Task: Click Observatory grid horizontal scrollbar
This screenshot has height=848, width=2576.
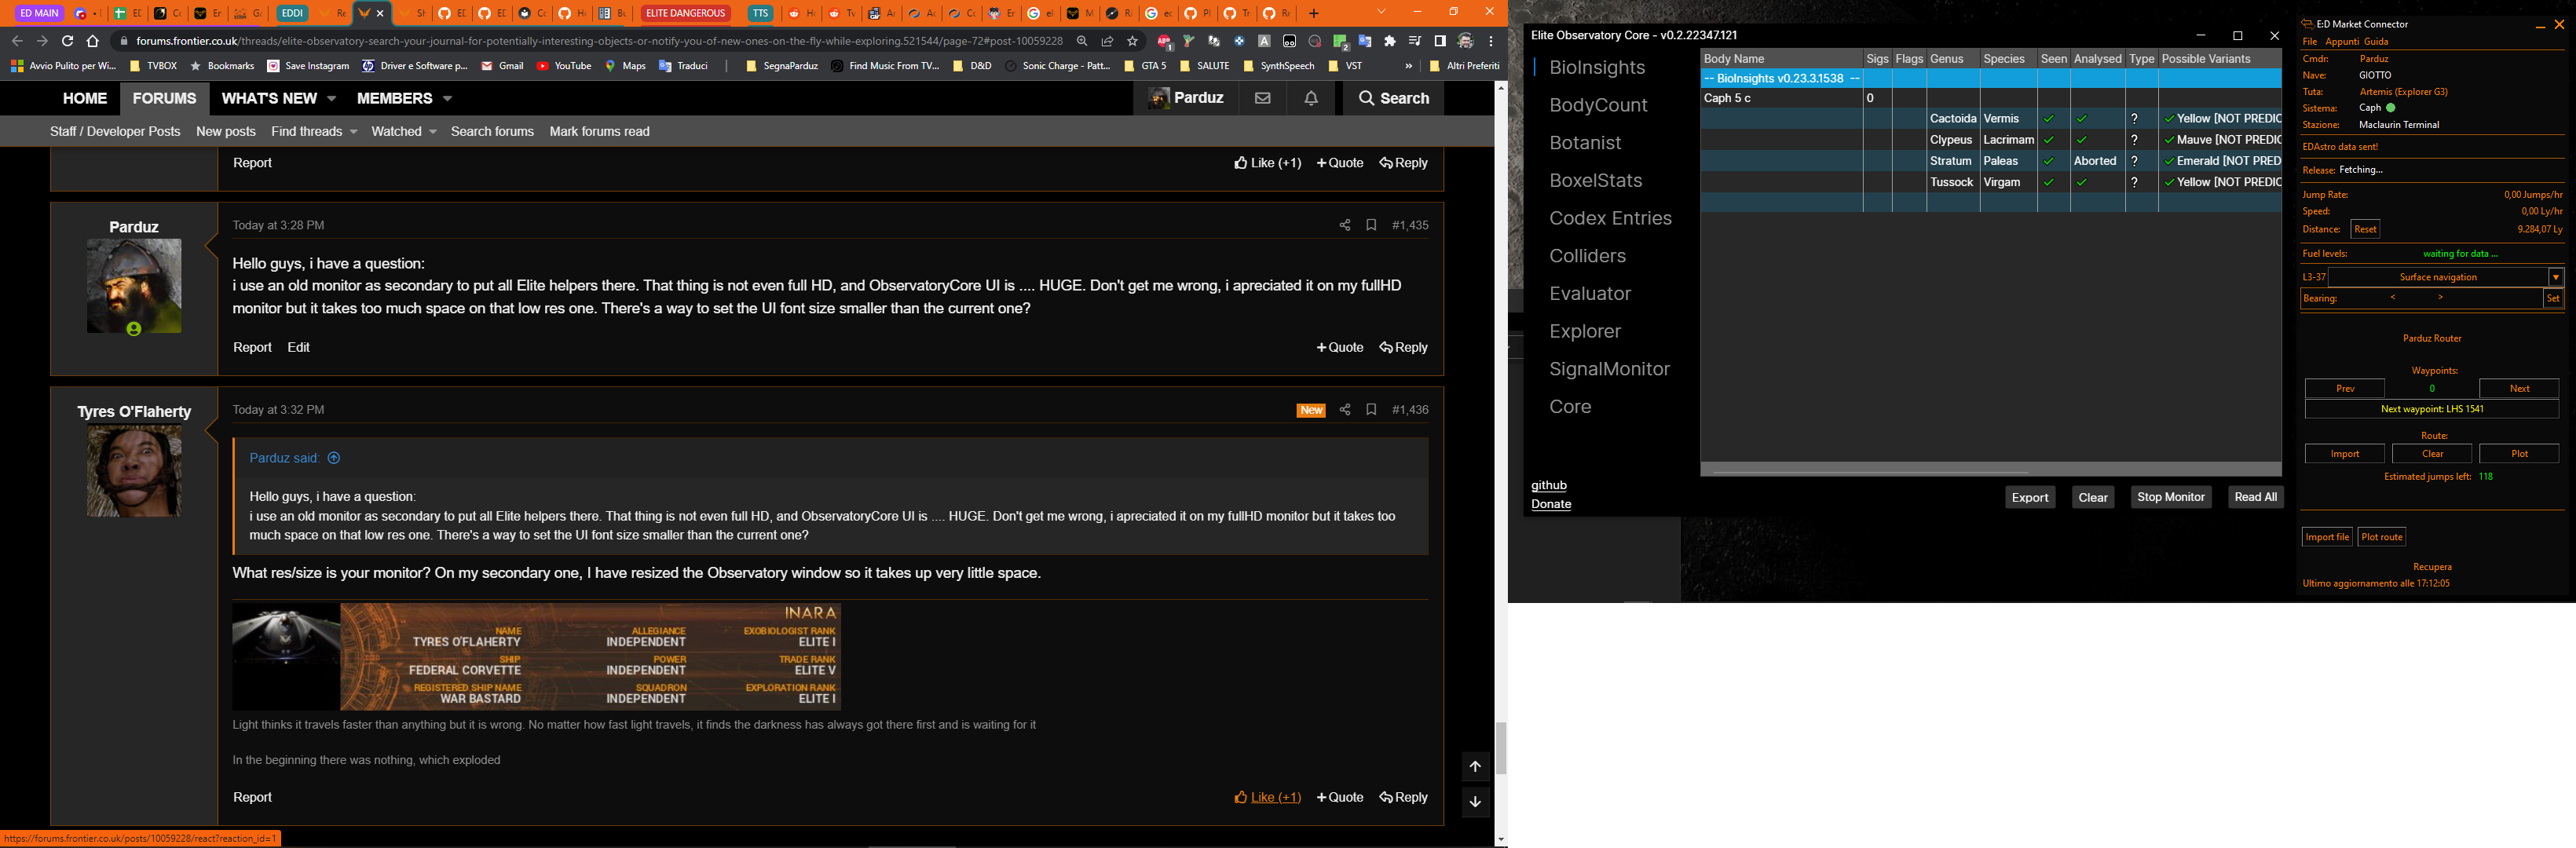Action: [x=1870, y=472]
